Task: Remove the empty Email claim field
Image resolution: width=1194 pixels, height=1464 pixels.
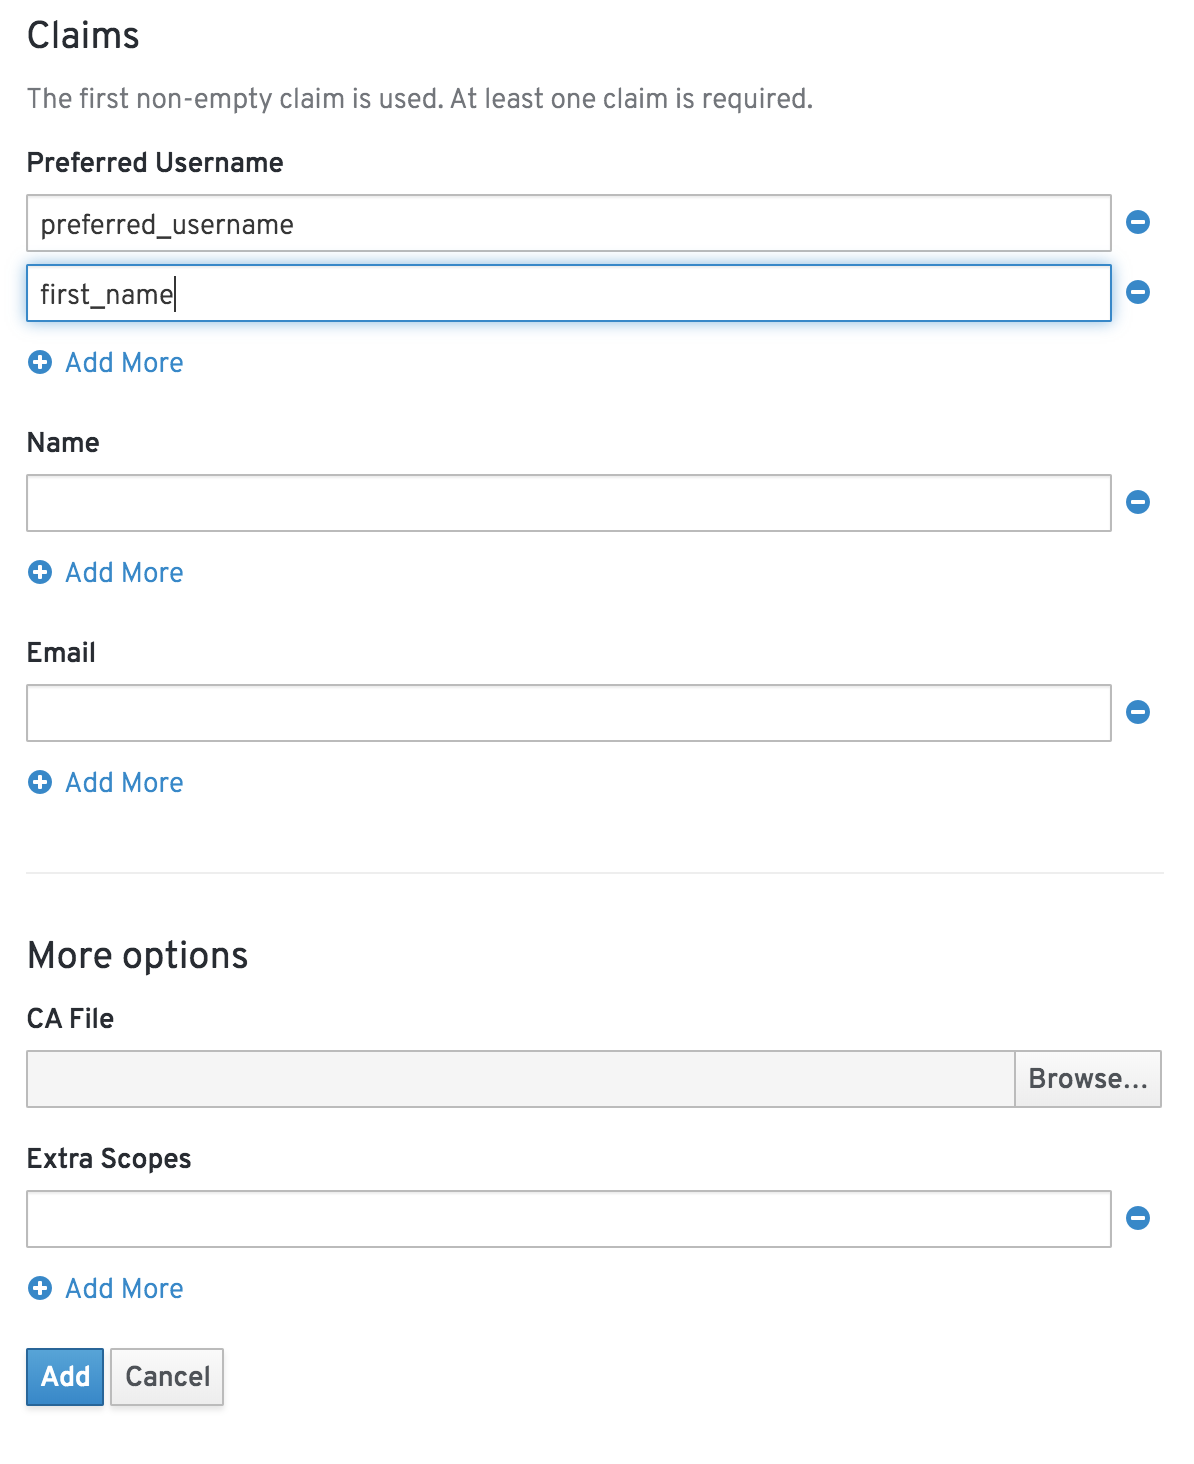Action: pyautogui.click(x=1138, y=712)
